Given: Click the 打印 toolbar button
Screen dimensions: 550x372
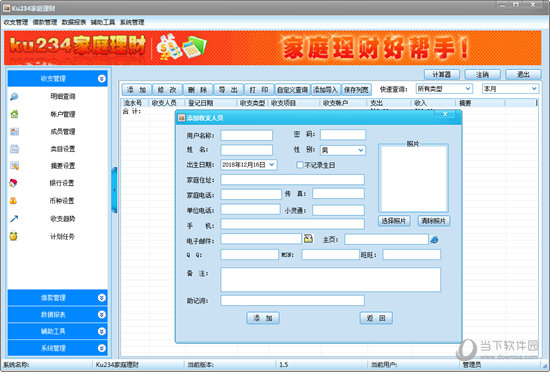Looking at the screenshot, I should tap(259, 90).
